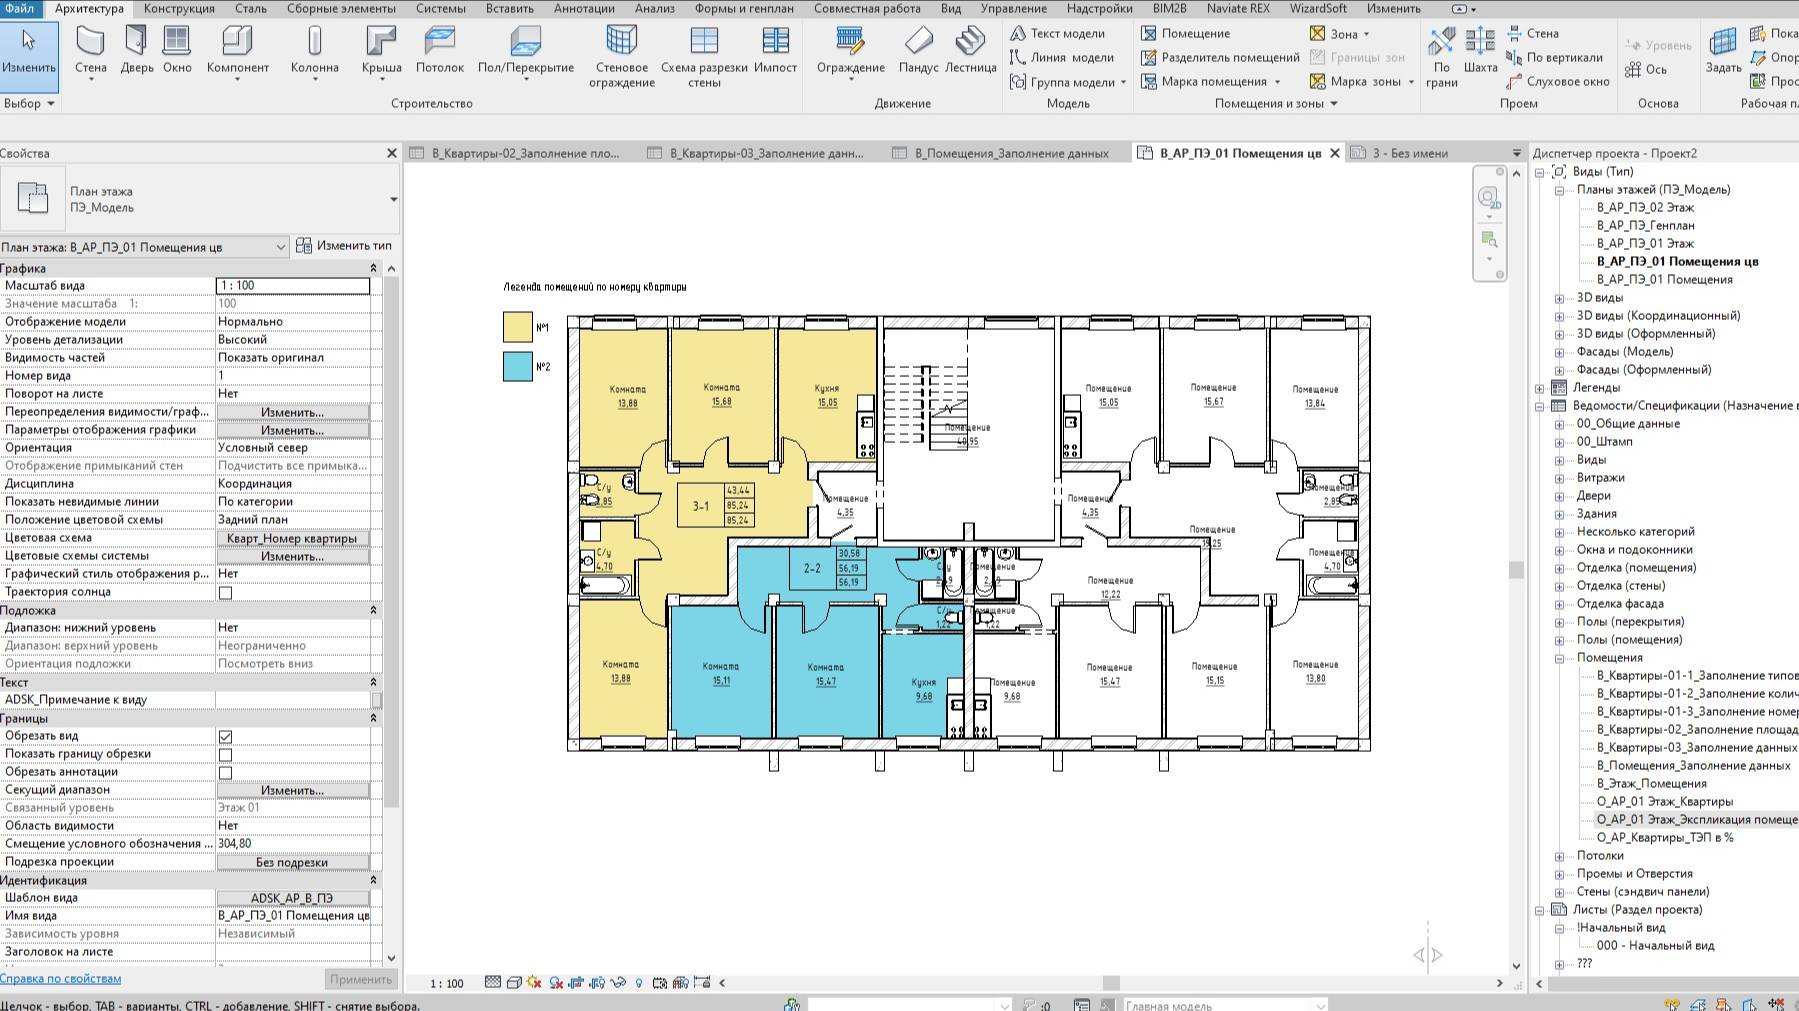Select the Импост mullion tool

point(775,50)
